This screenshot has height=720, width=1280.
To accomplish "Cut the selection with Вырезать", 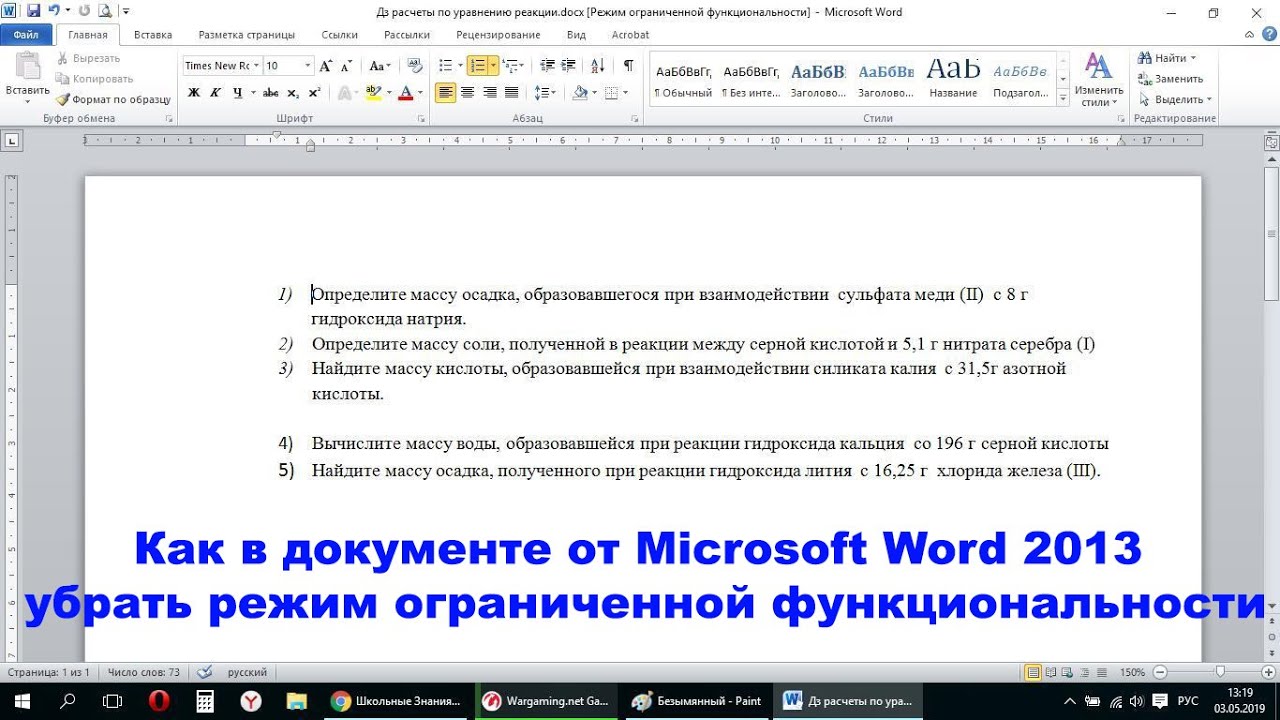I will [x=88, y=58].
